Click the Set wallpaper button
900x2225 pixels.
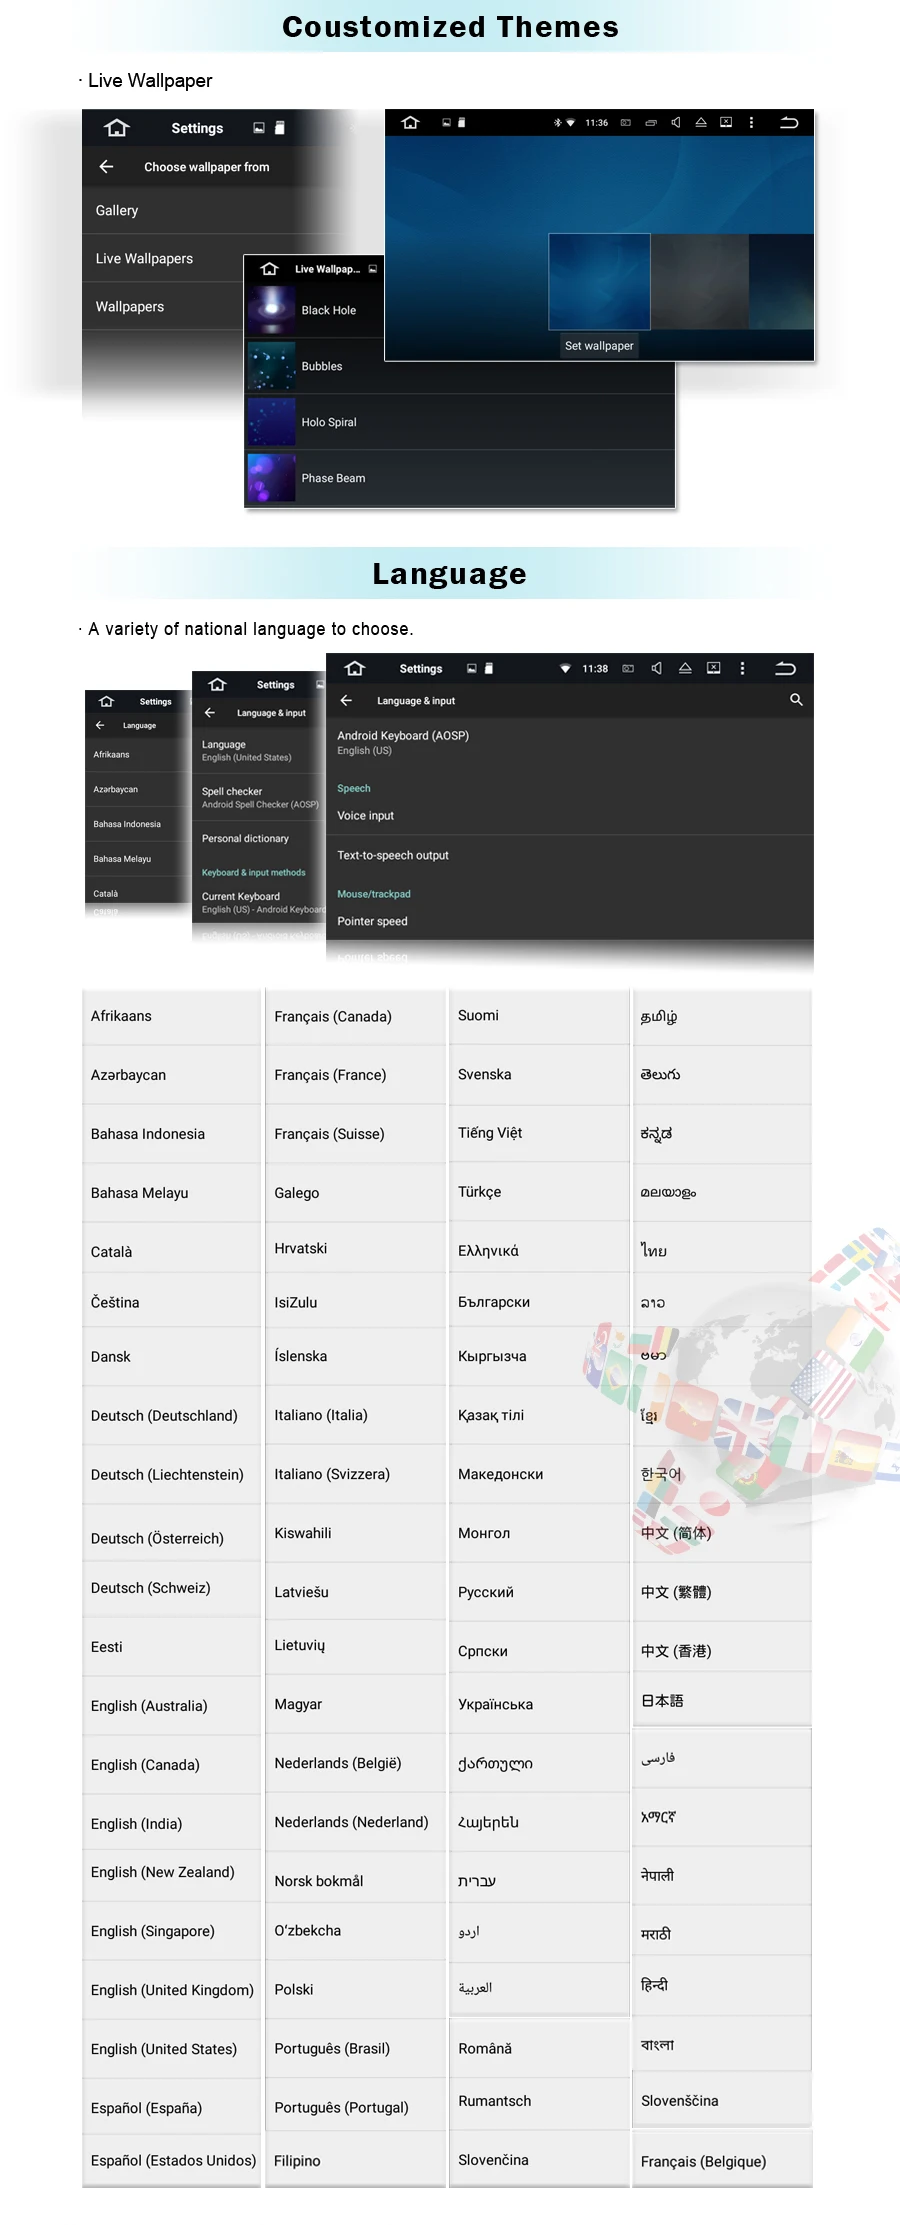click(x=599, y=346)
